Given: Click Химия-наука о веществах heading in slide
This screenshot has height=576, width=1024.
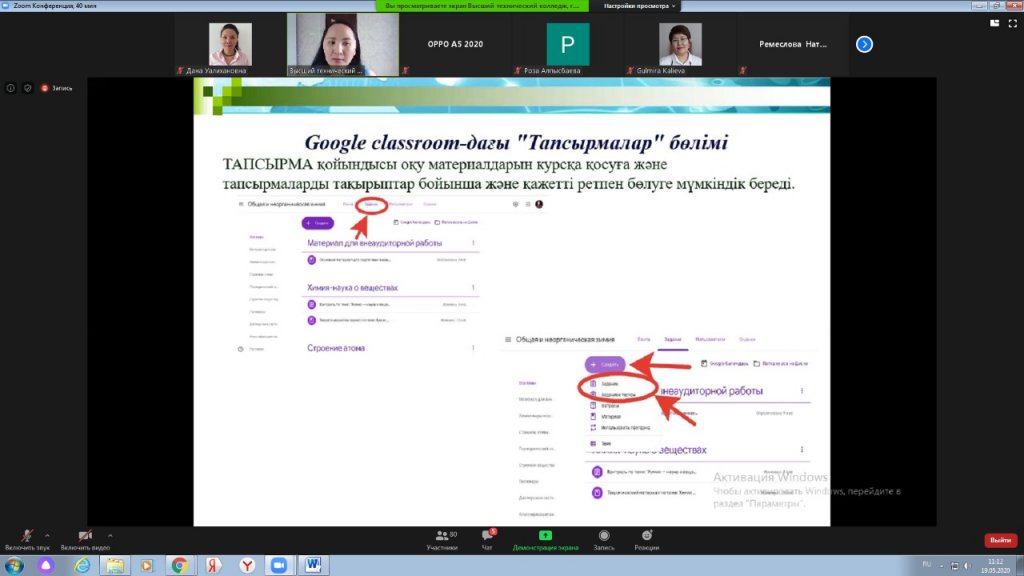Looking at the screenshot, I should (x=353, y=287).
